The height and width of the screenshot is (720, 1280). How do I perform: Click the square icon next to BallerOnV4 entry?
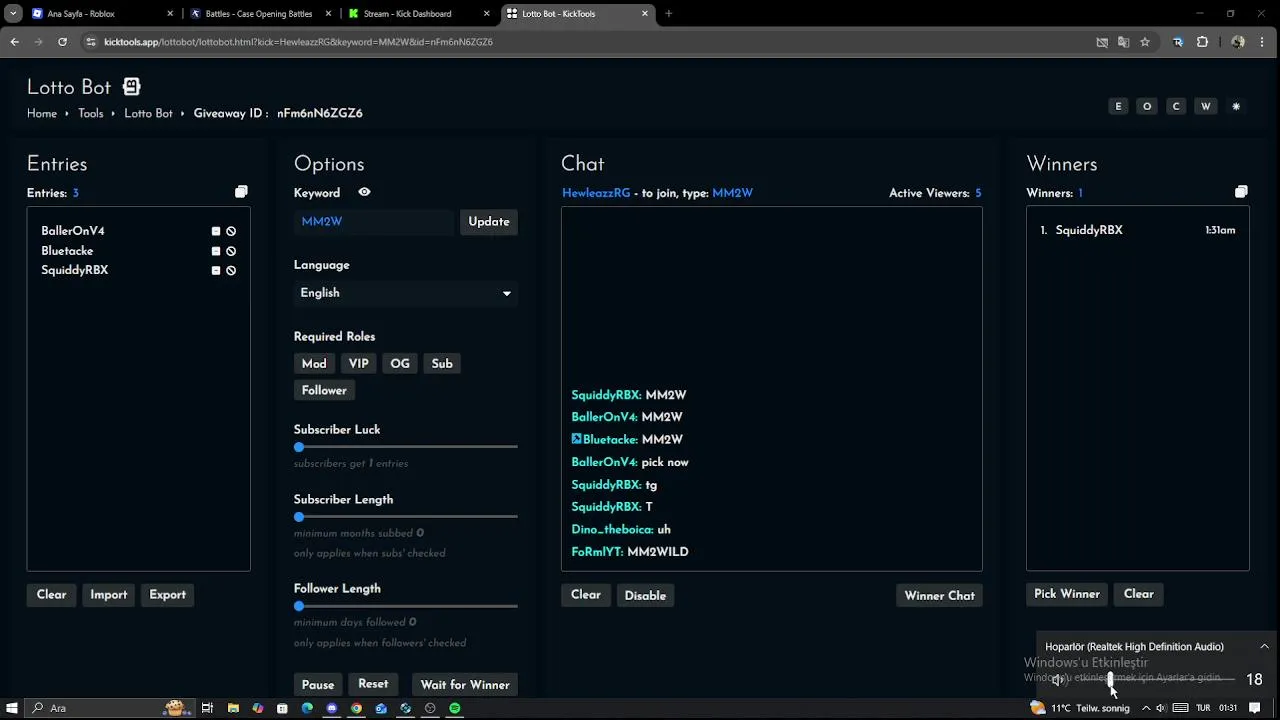(216, 231)
